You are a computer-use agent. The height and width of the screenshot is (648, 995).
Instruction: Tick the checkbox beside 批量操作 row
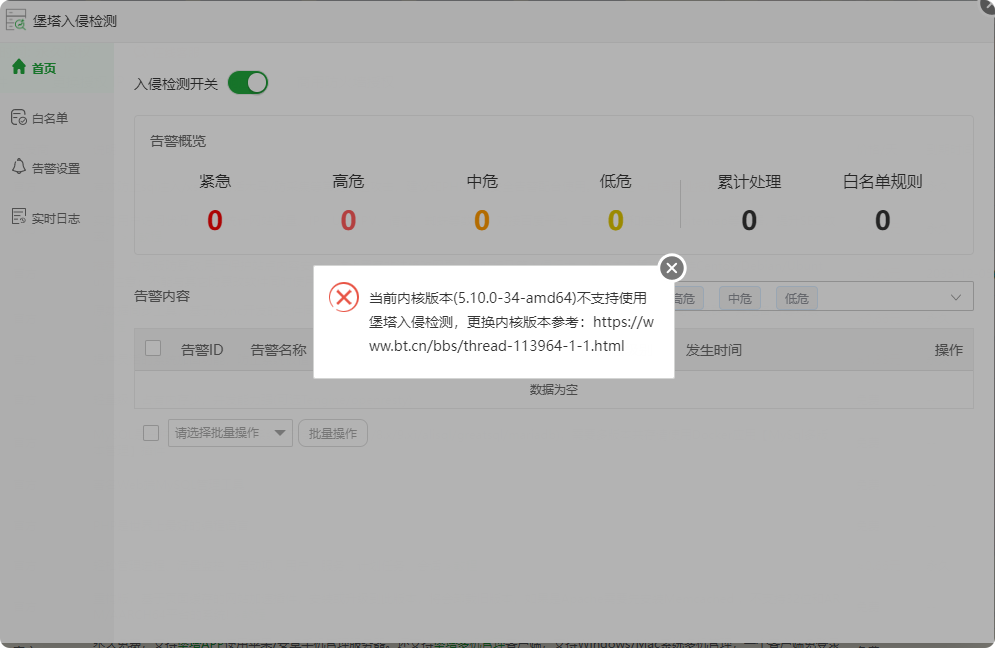(151, 433)
